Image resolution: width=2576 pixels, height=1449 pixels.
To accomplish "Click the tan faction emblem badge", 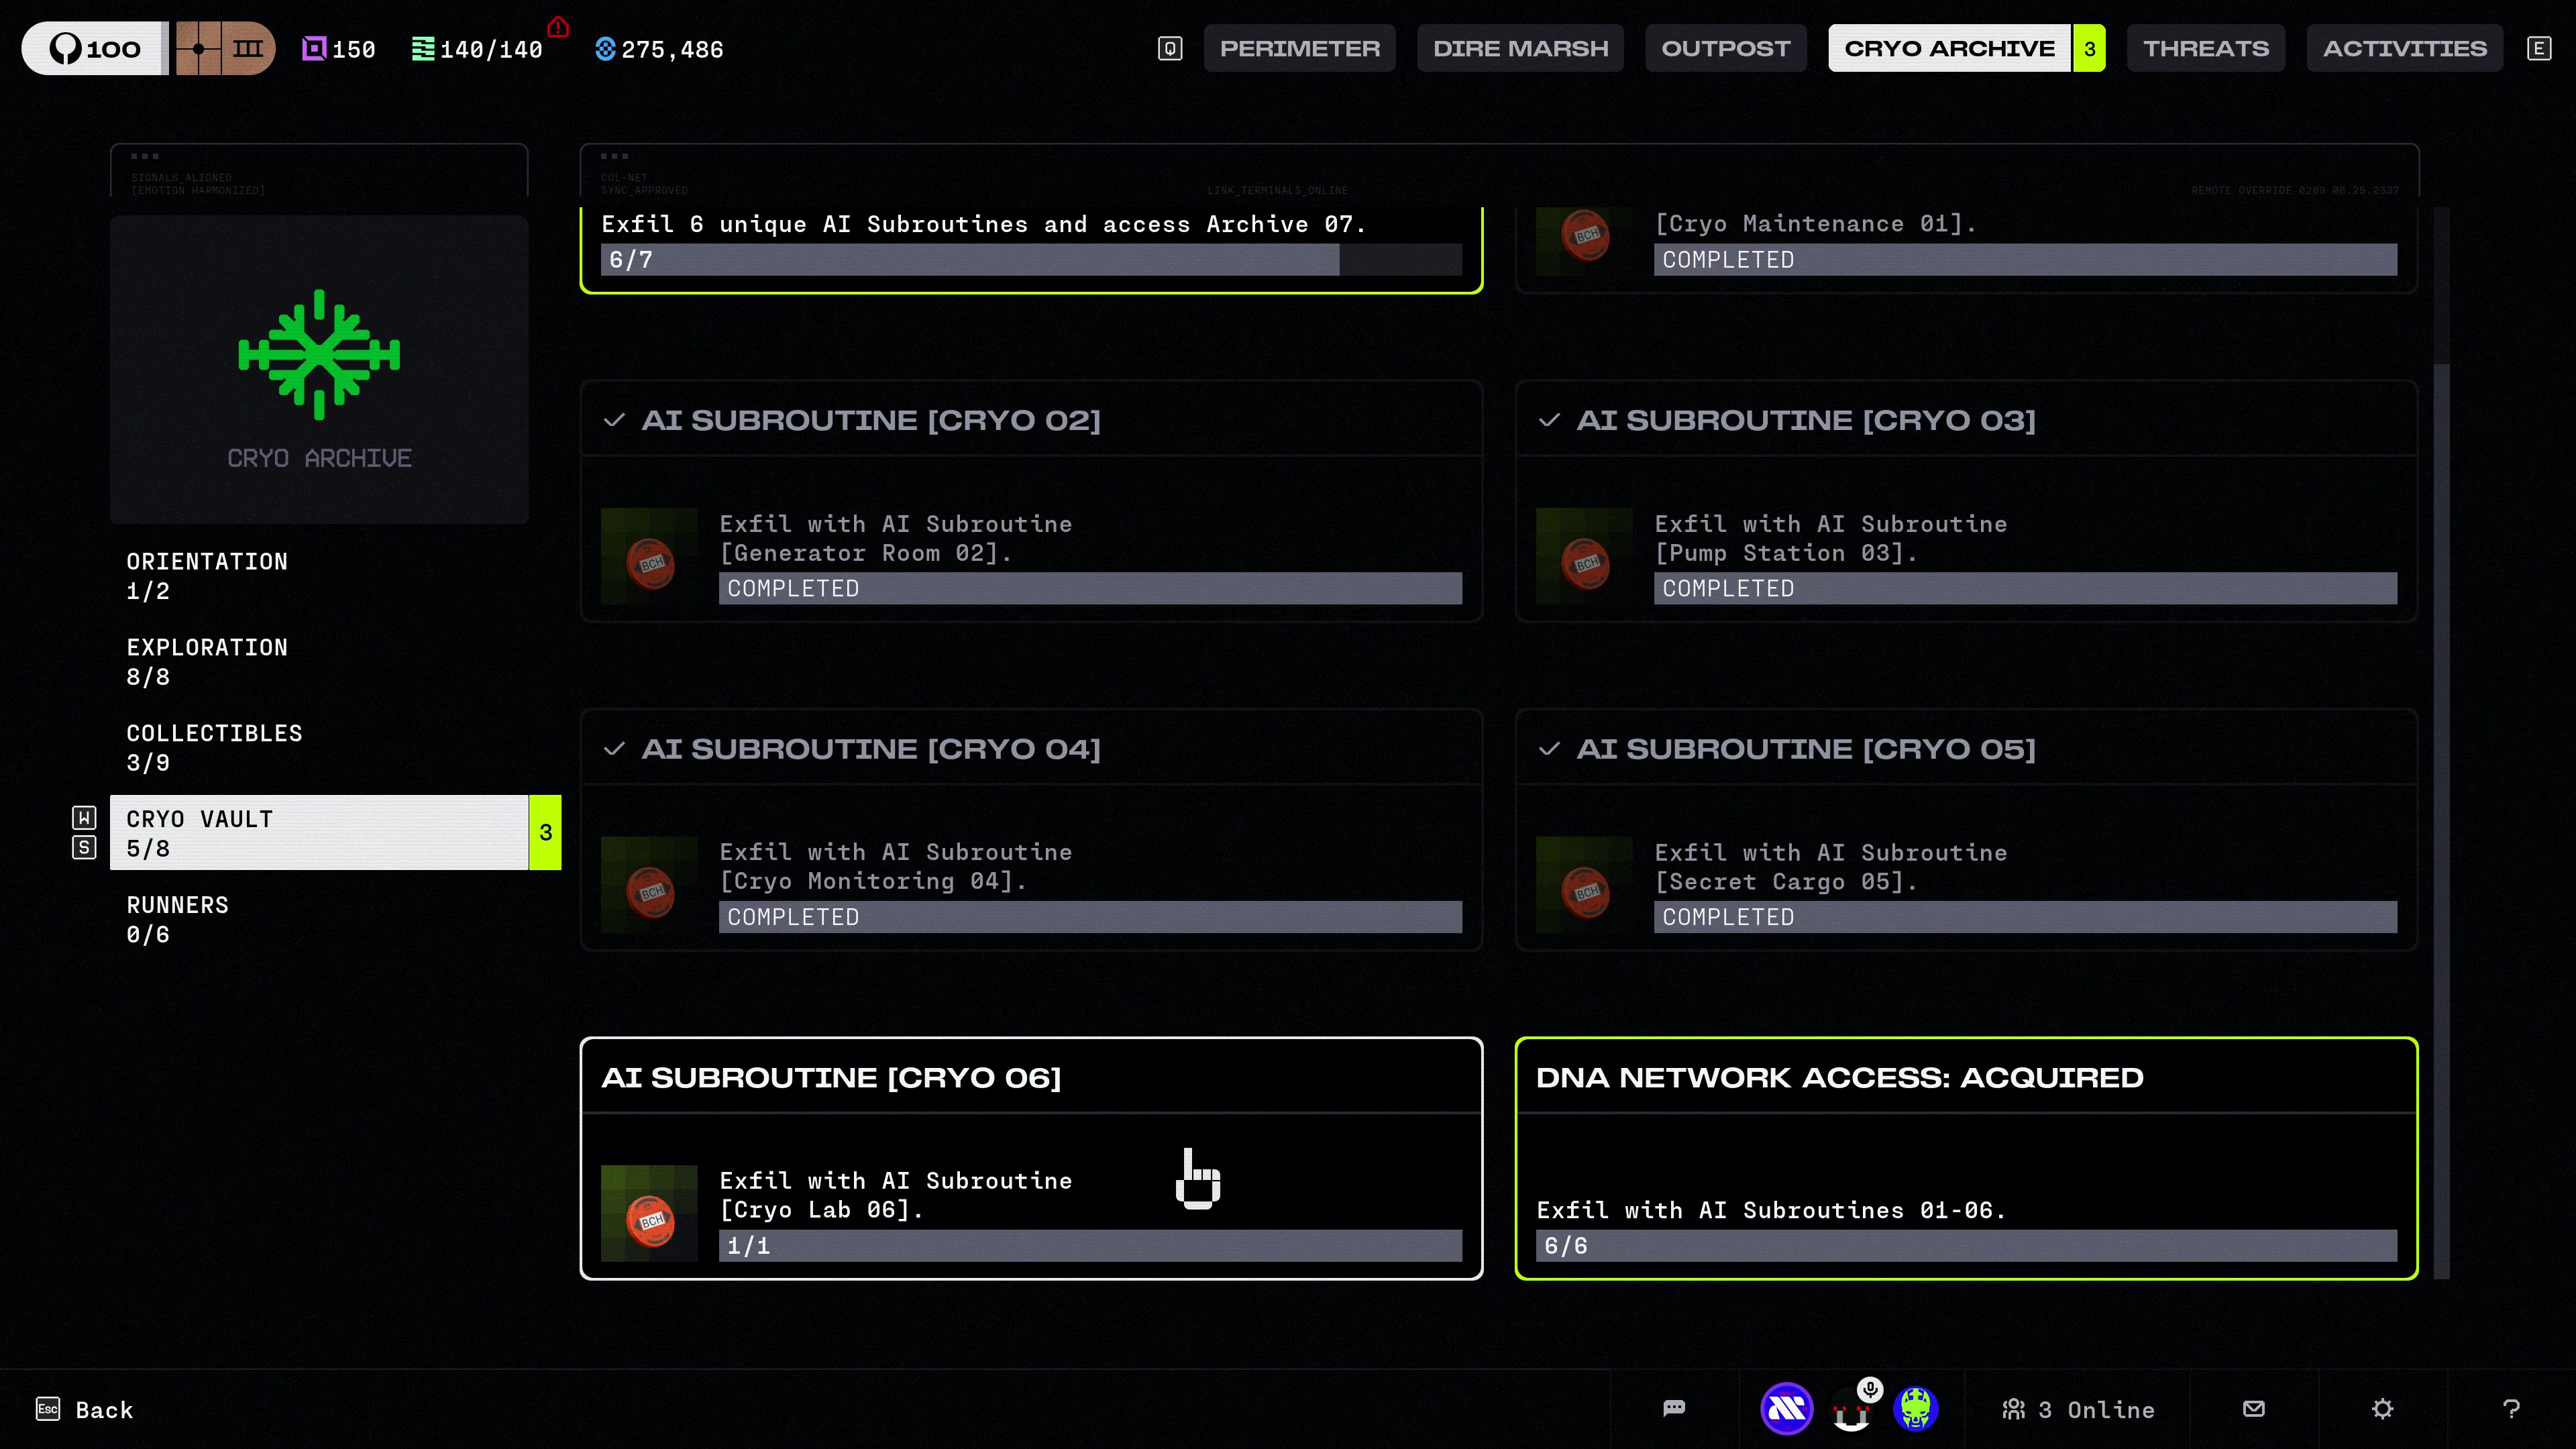I will click(225, 48).
